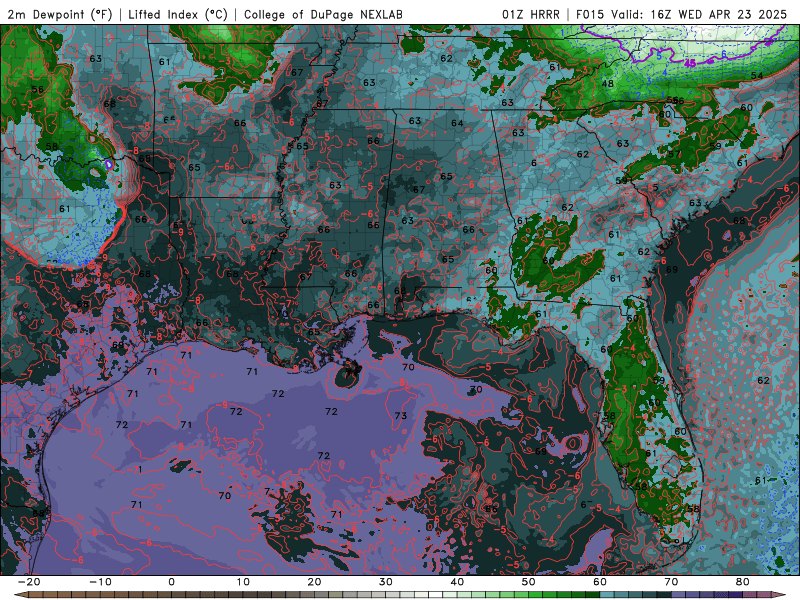Screen dimensions: 800x600
Task: Click the "Lifted Index (°C)" title text
Action: click(x=178, y=14)
